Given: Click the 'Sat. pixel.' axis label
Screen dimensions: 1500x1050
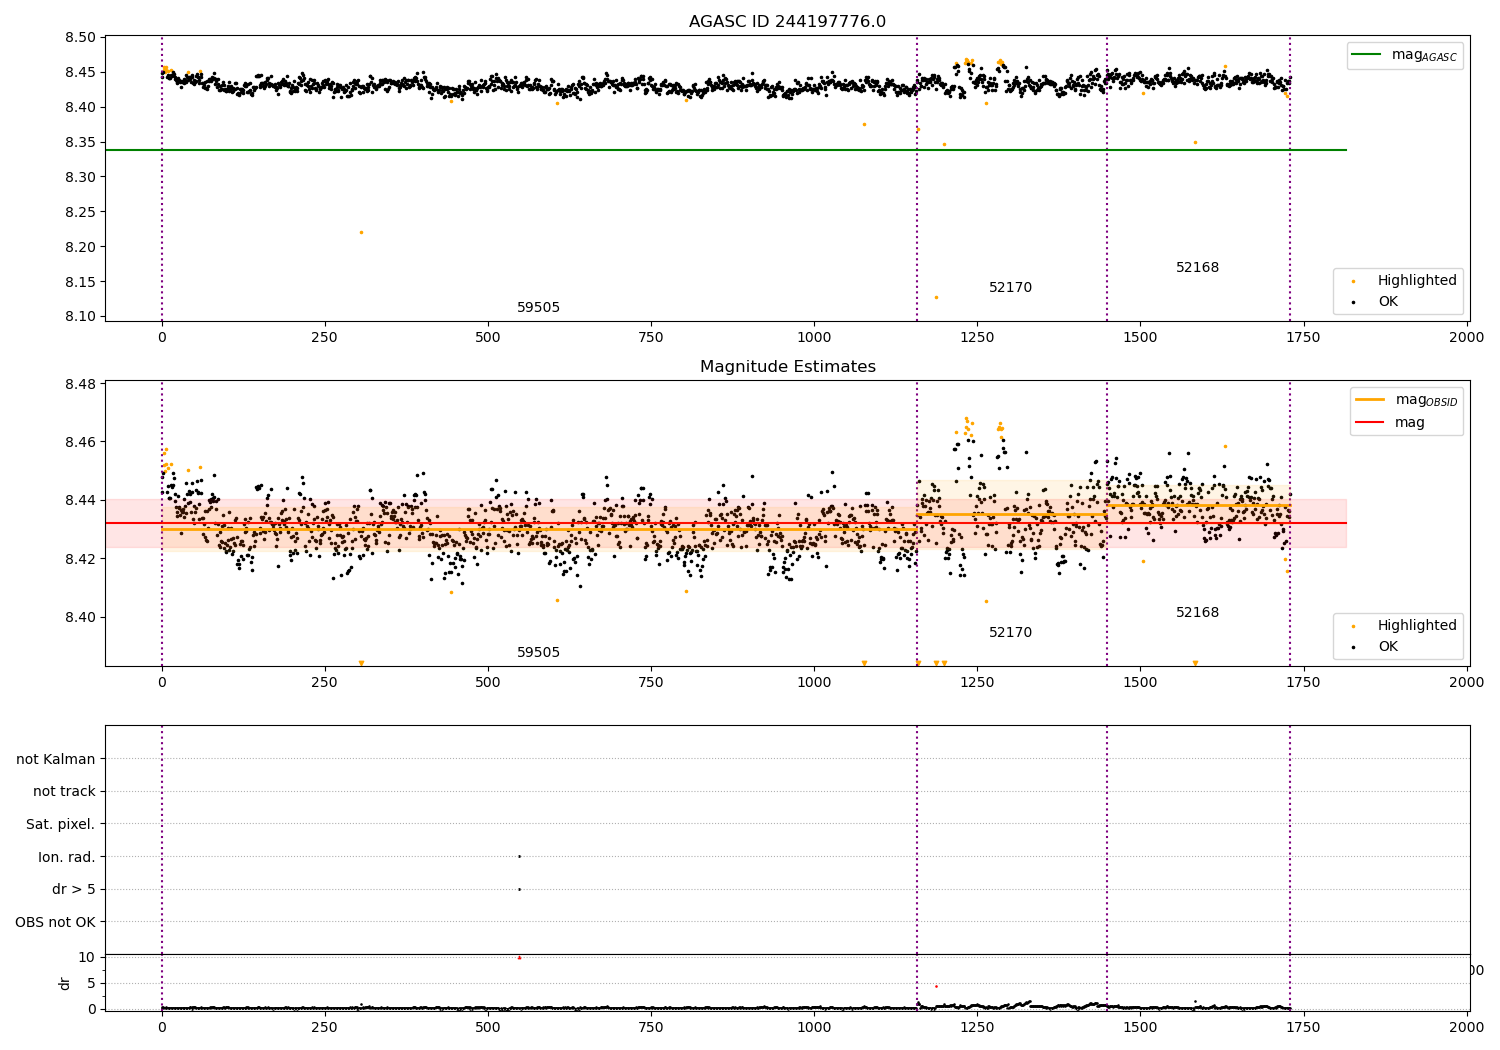Looking at the screenshot, I should tap(60, 825).
